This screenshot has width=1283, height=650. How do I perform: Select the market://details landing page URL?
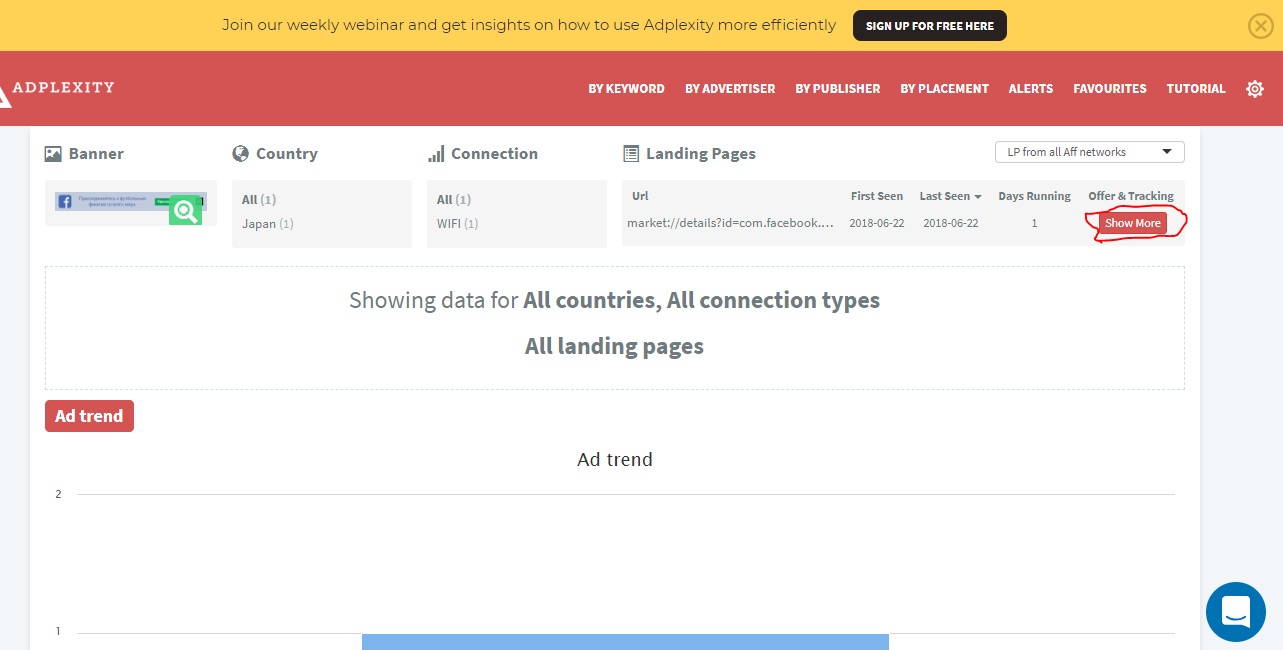click(x=730, y=223)
